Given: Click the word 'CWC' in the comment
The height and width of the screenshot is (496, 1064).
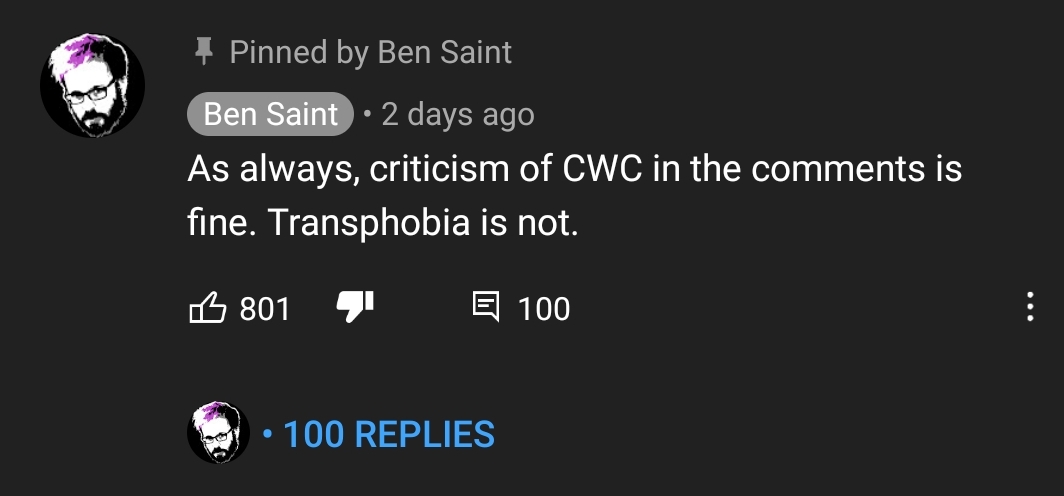Looking at the screenshot, I should 602,169.
